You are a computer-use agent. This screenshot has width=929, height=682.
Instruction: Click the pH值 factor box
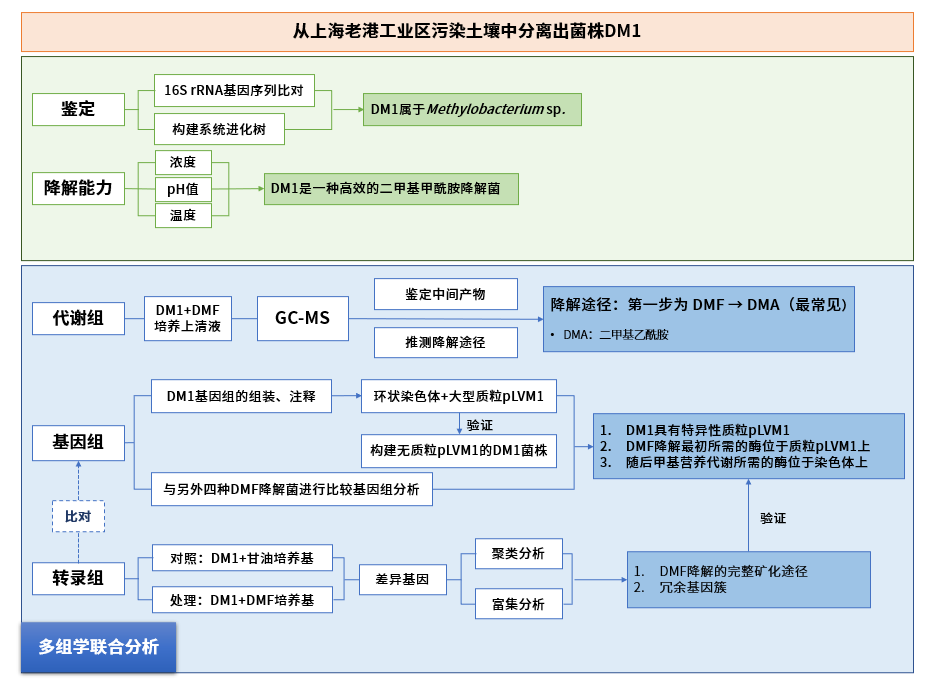pos(183,188)
